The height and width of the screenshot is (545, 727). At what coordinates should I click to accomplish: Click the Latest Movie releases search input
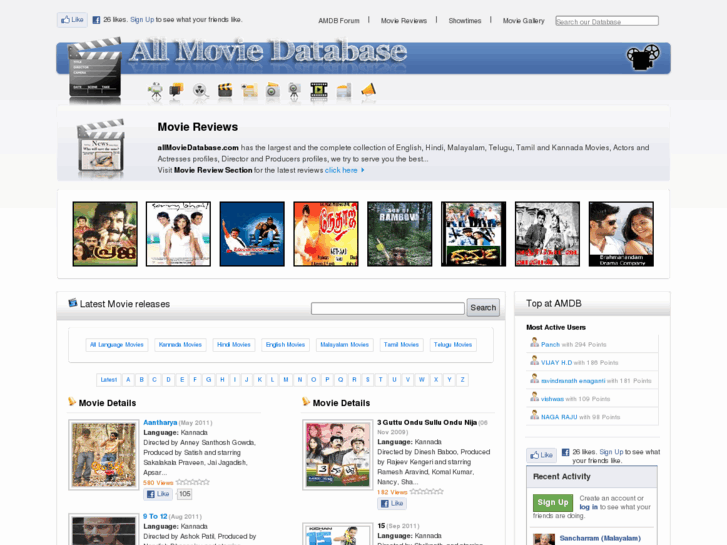(388, 308)
